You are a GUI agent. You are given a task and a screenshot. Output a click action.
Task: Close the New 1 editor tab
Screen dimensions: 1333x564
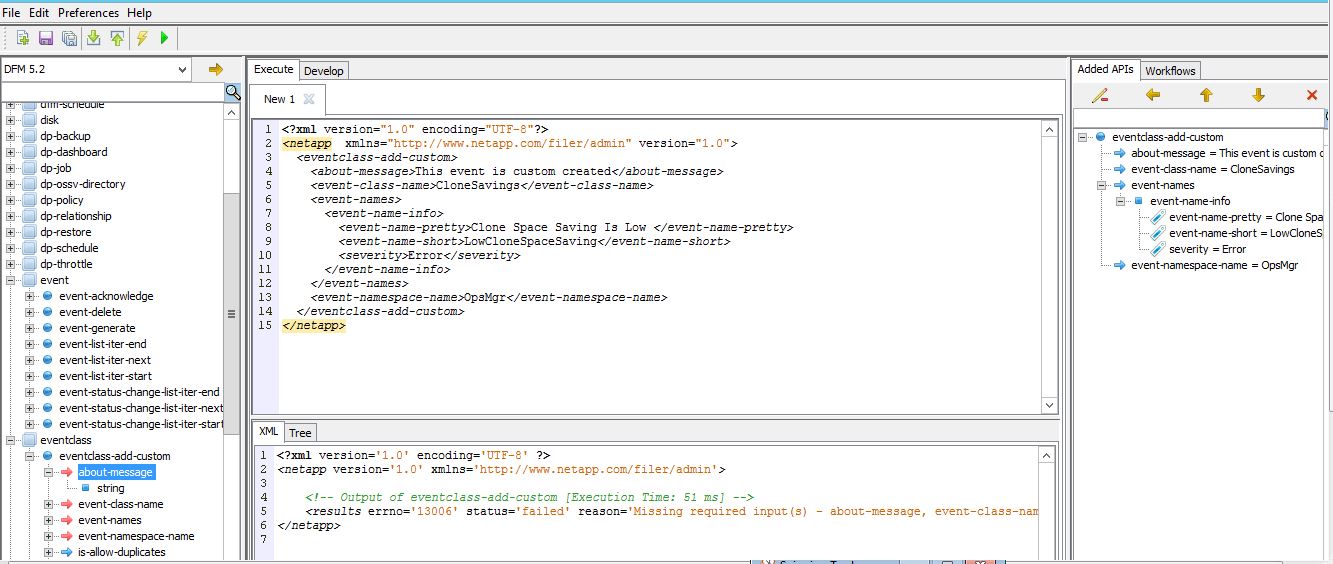[x=309, y=99]
